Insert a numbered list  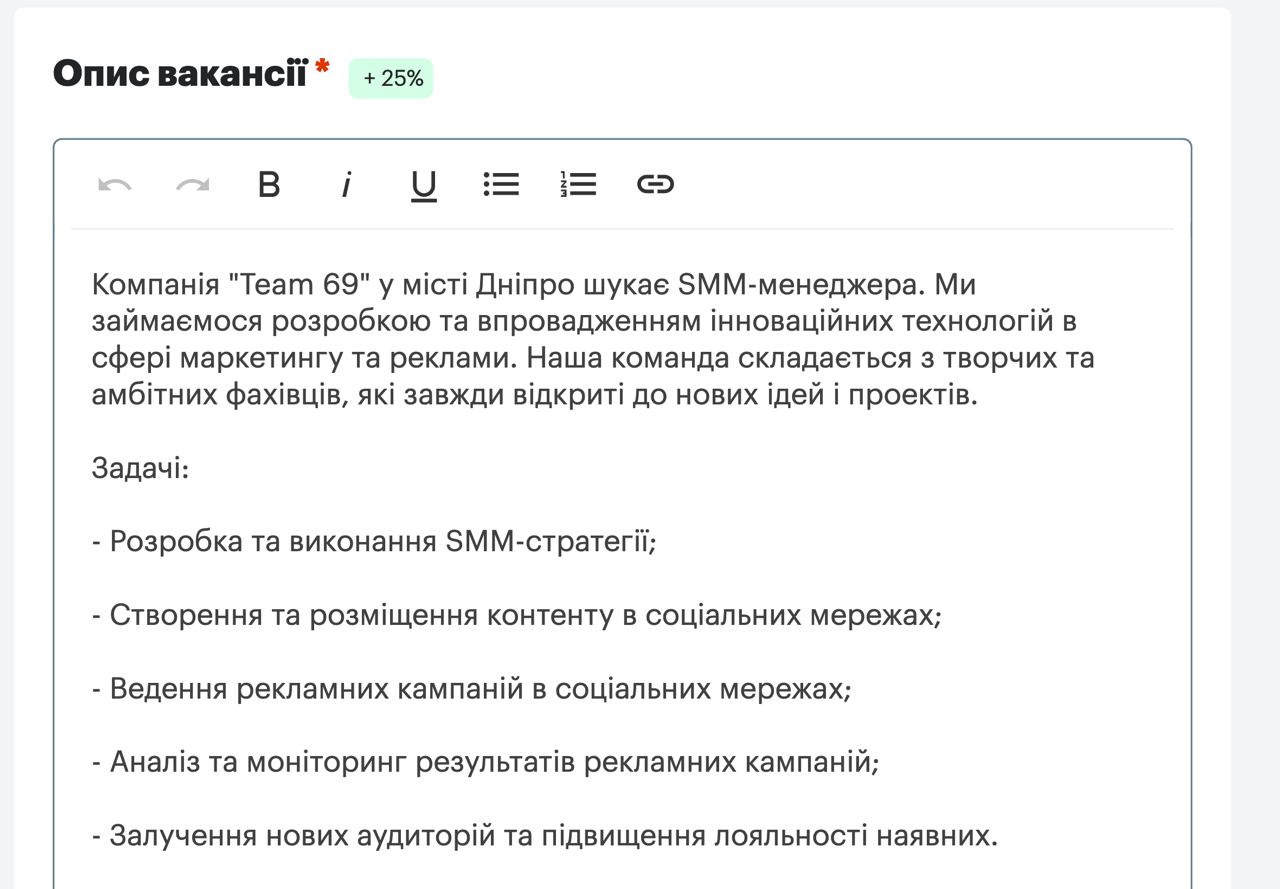tap(578, 184)
